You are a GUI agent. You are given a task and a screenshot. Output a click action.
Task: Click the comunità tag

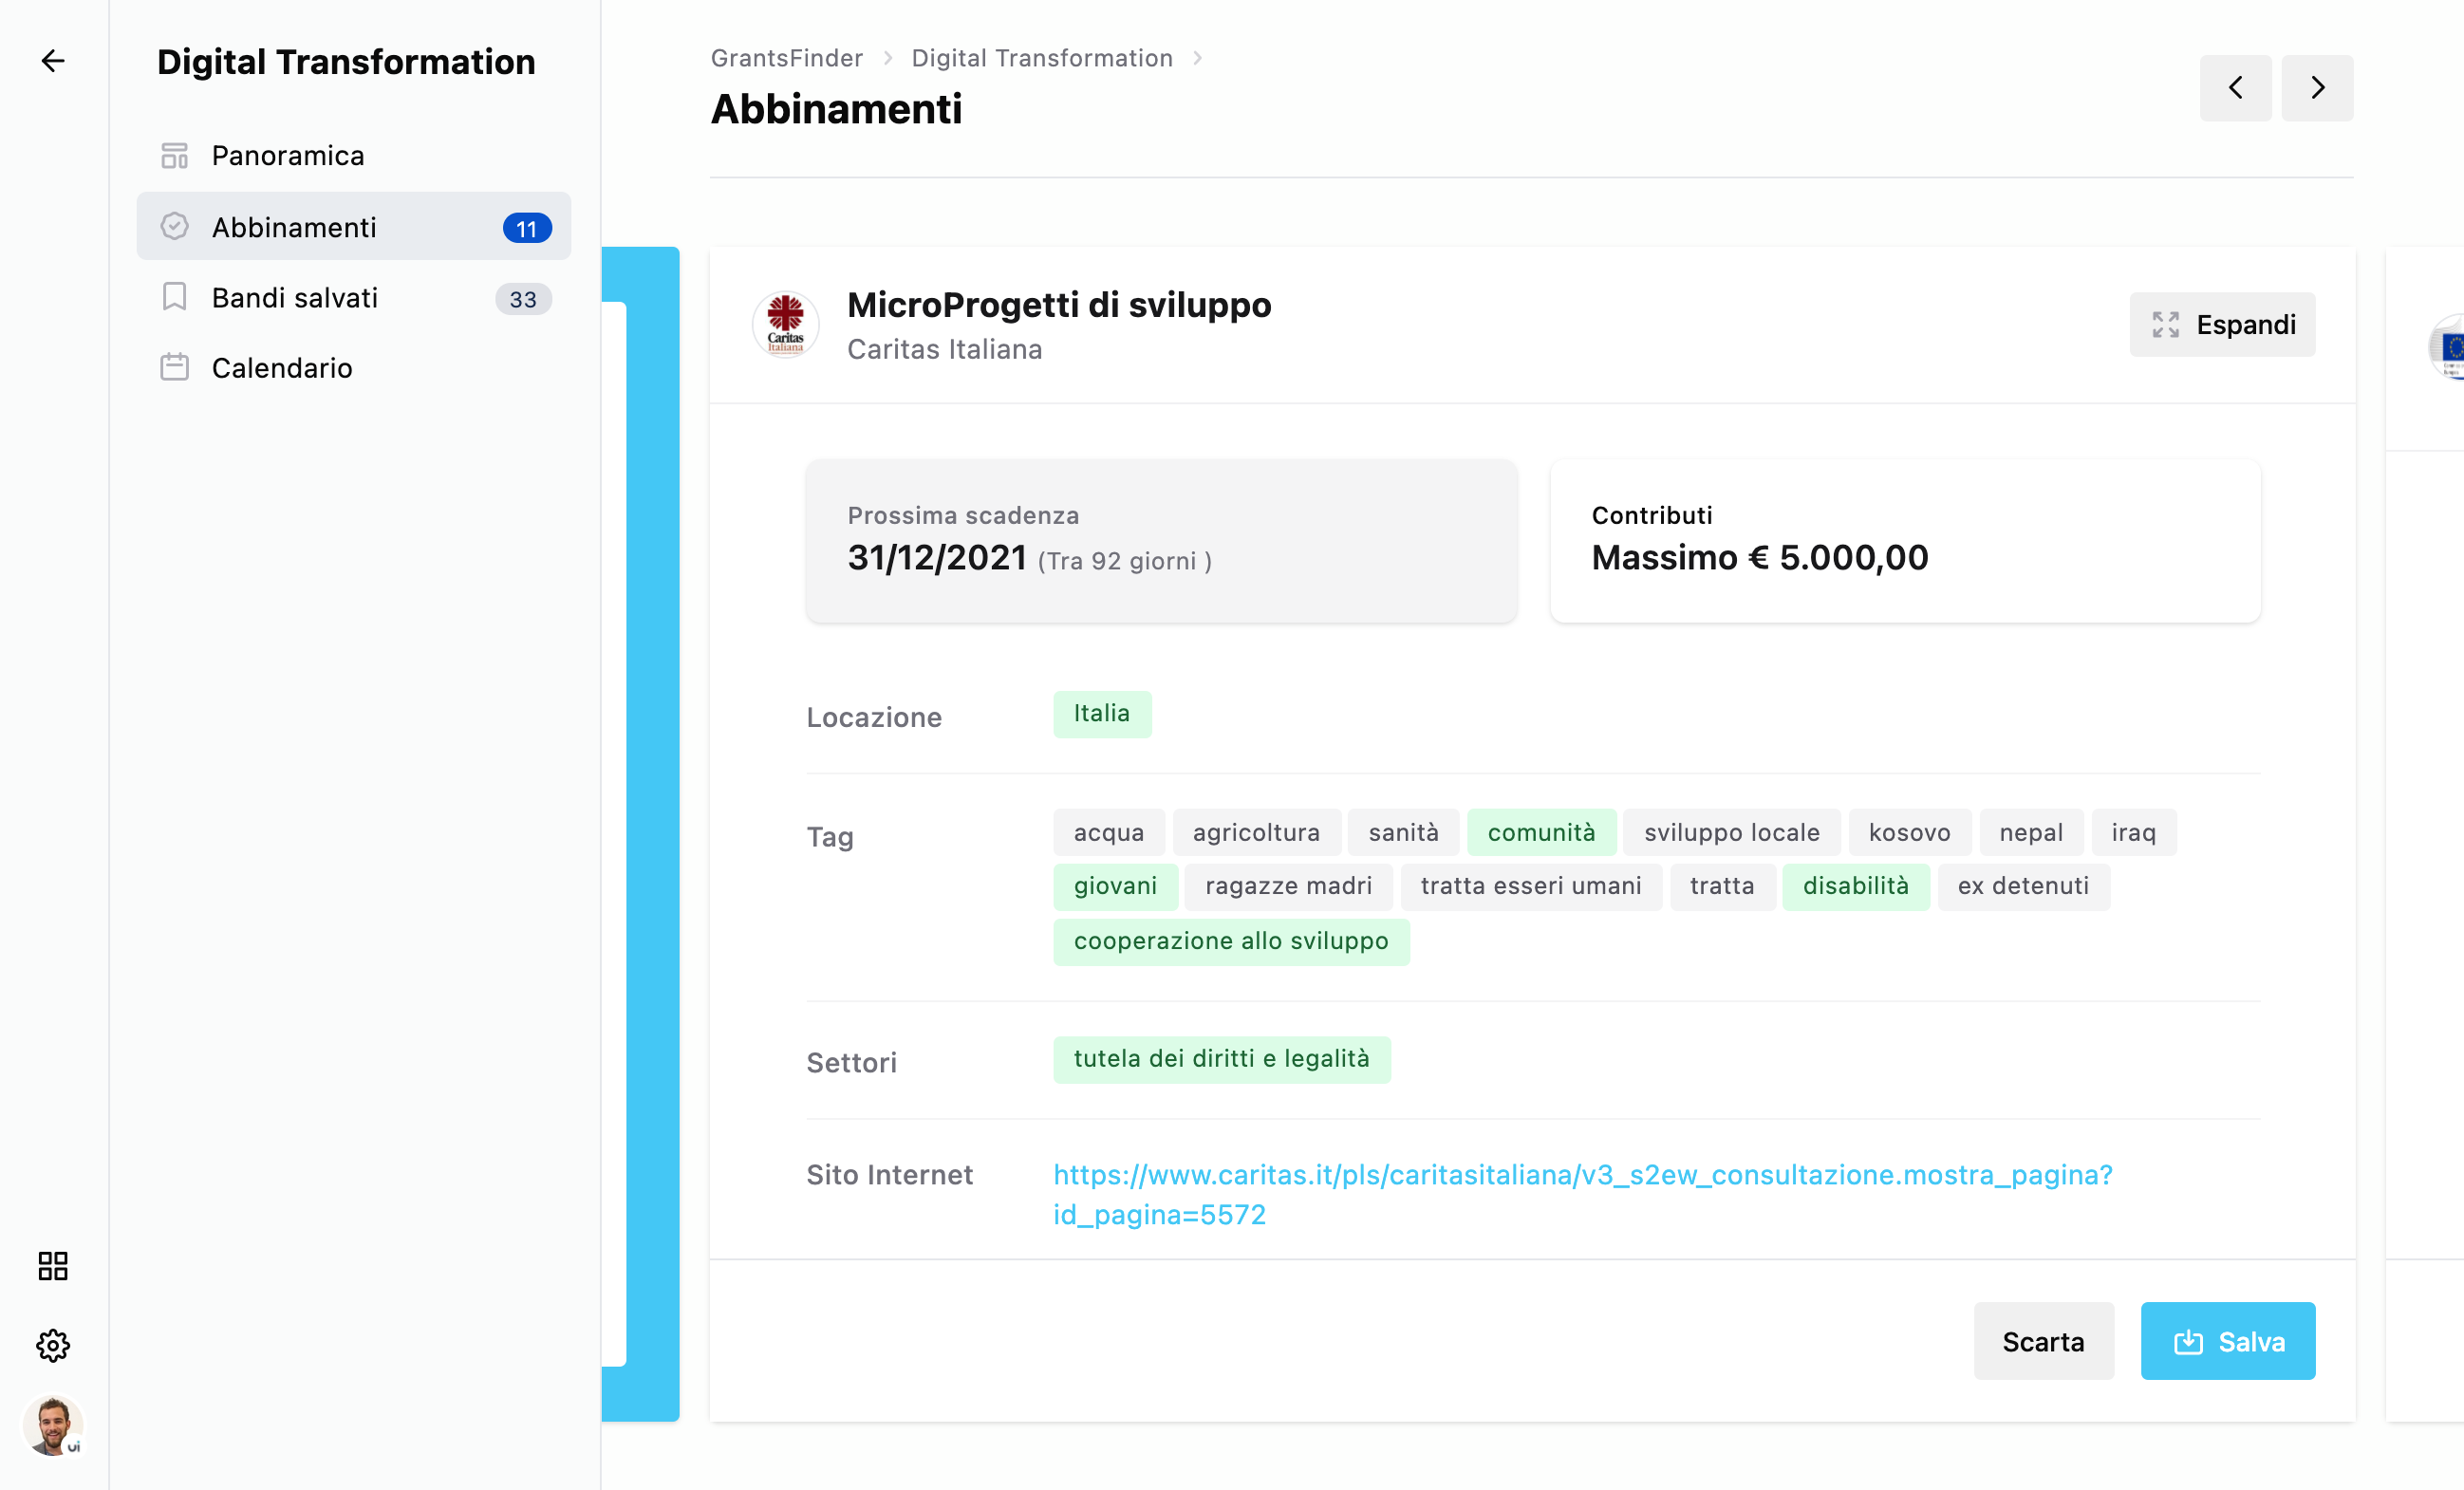[1542, 832]
